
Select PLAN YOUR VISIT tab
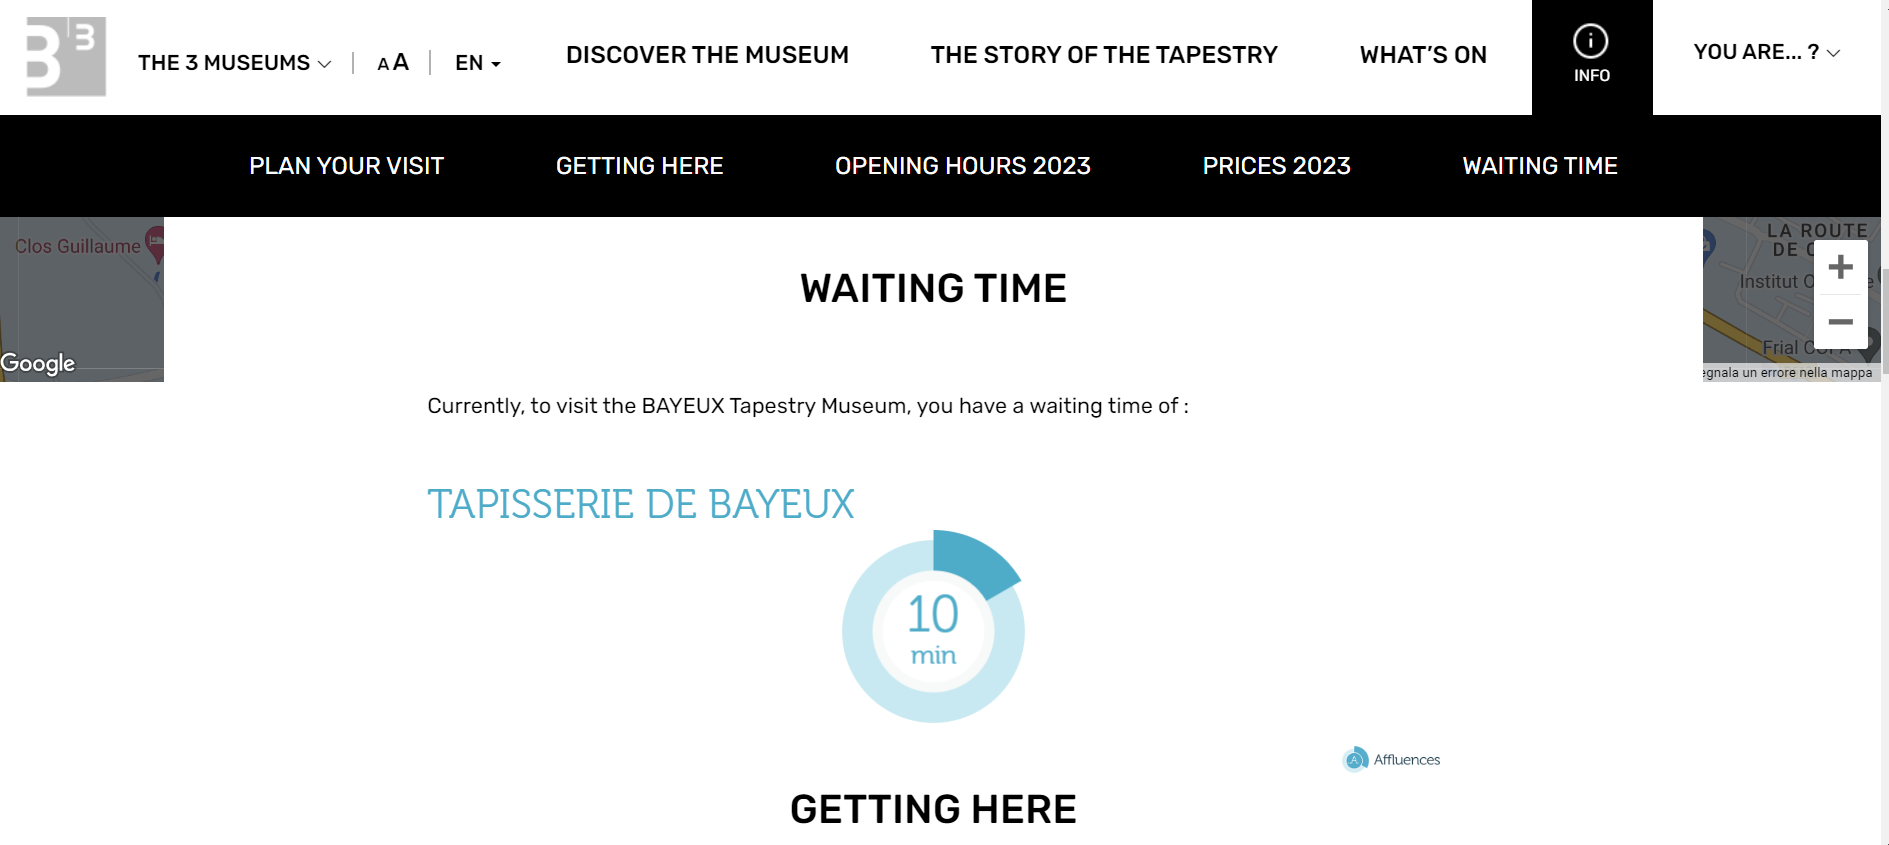click(346, 166)
